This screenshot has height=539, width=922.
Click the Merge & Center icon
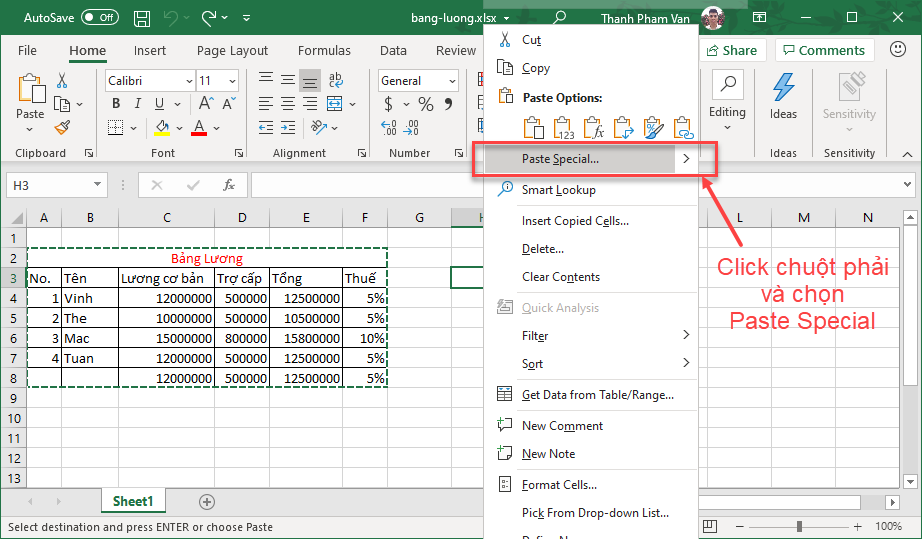click(x=335, y=104)
